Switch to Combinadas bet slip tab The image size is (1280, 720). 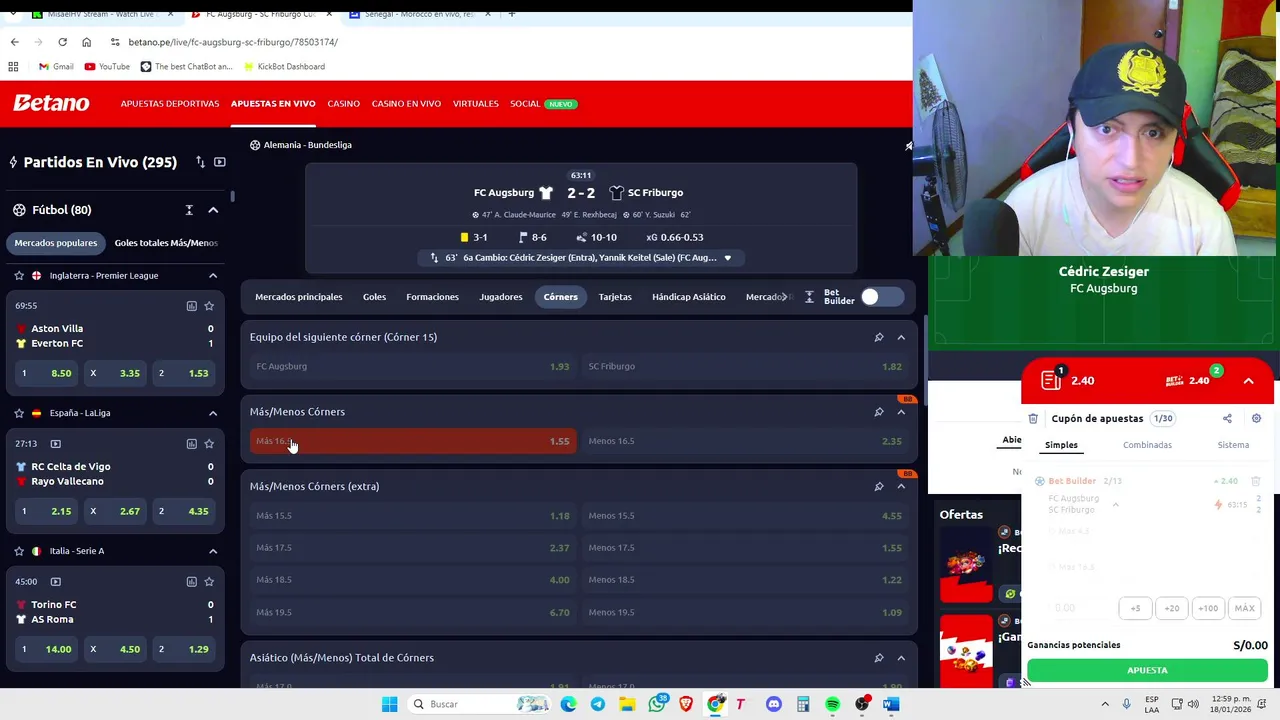[1147, 445]
